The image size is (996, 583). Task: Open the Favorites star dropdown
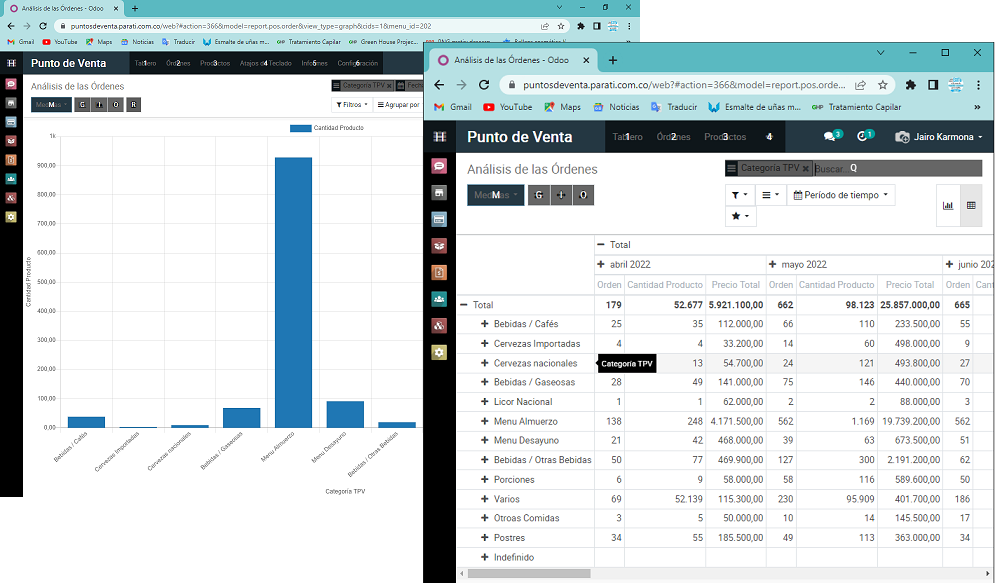pos(740,216)
